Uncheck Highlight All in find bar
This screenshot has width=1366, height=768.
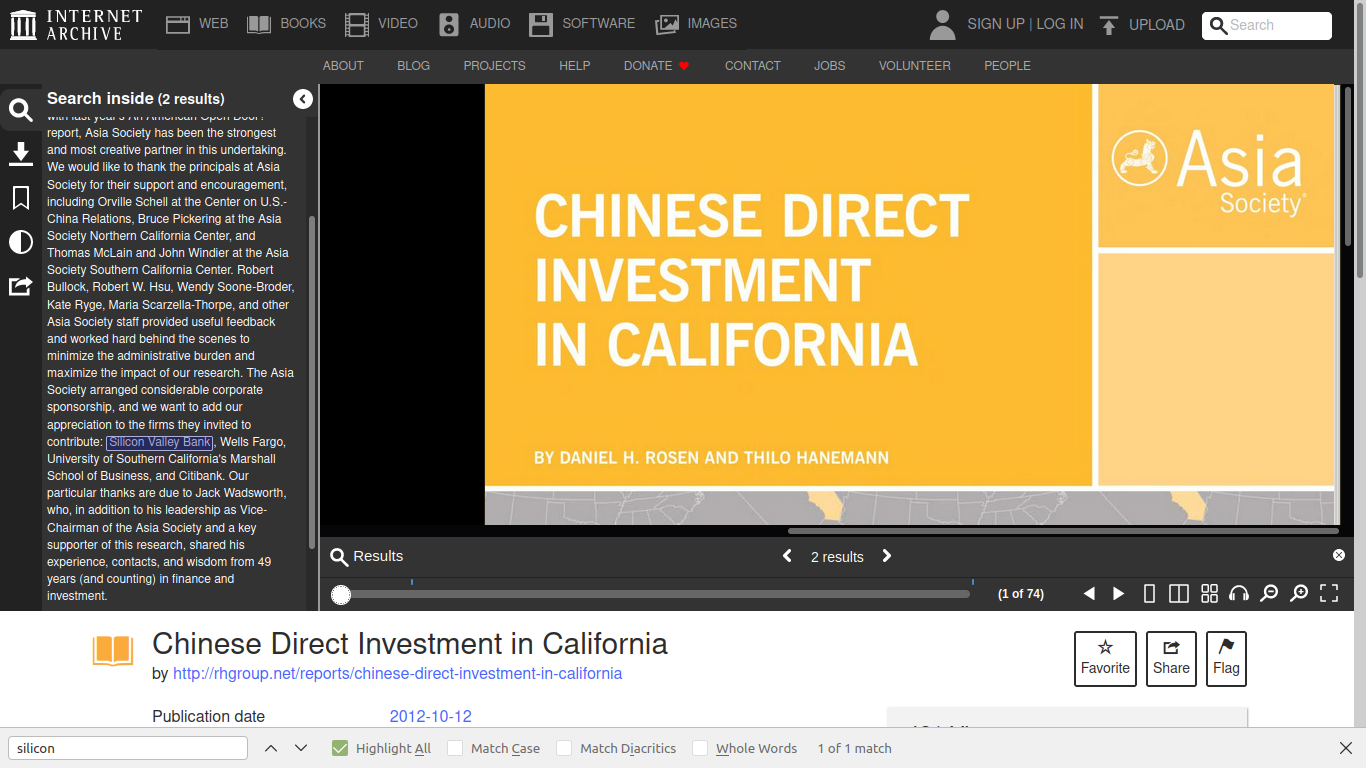point(340,748)
